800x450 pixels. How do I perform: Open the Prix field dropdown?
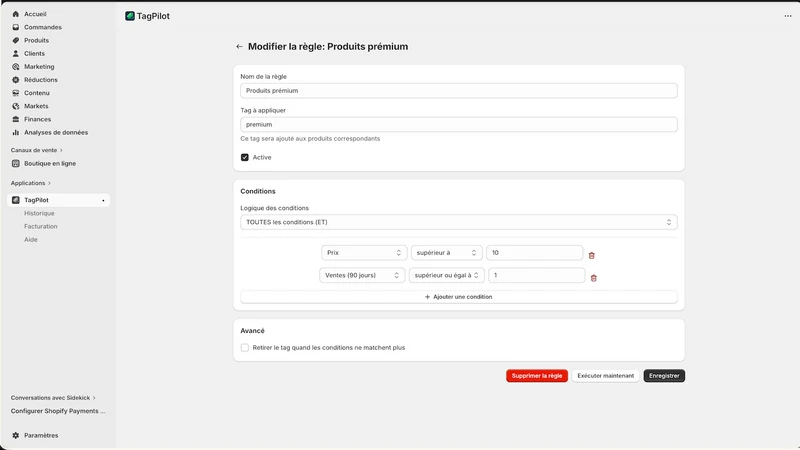point(364,253)
